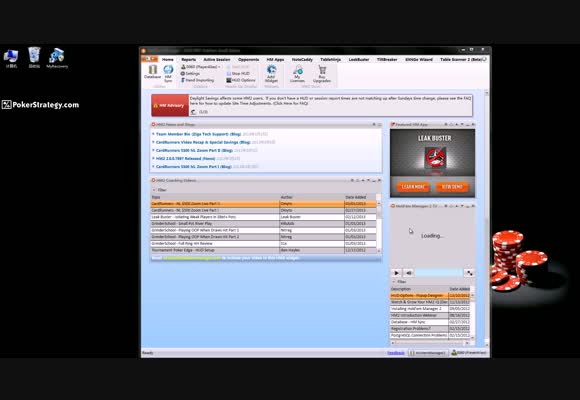Open CardRunners $500 NL Zoom Part I link

tap(194, 167)
